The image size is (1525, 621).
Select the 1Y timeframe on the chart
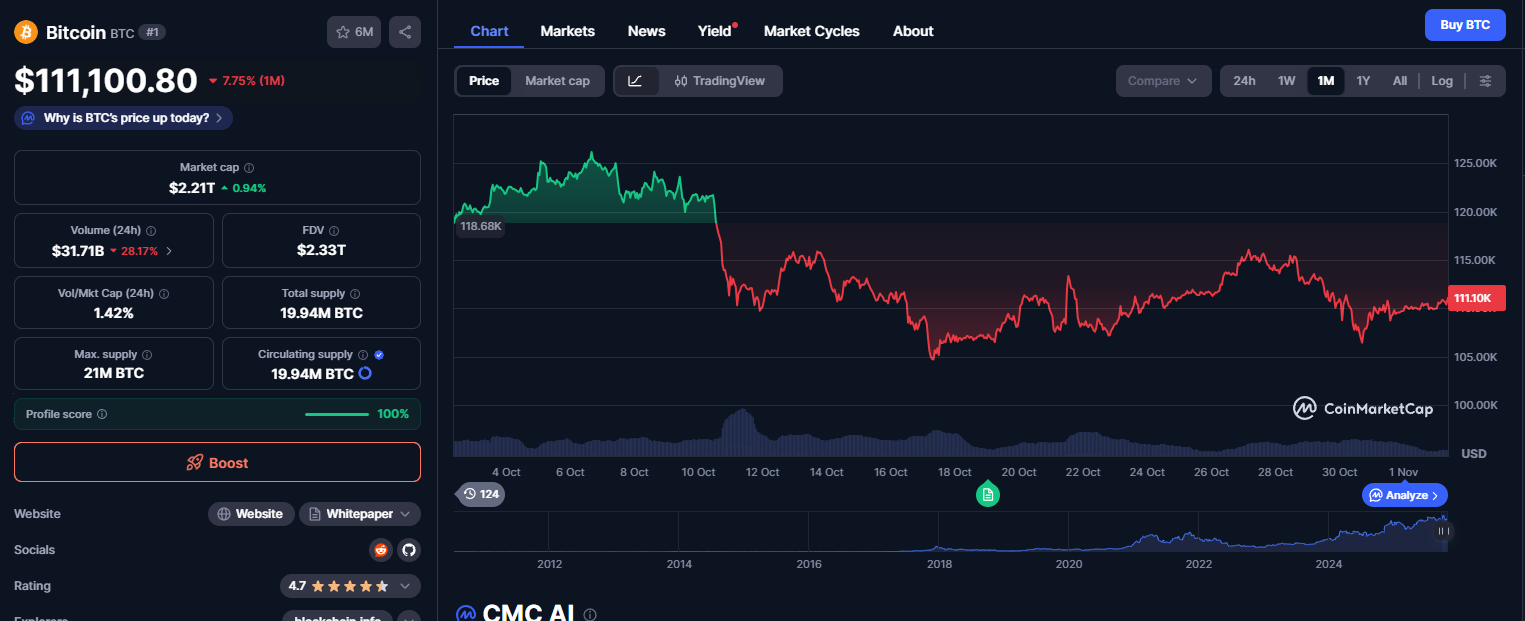tap(1363, 80)
